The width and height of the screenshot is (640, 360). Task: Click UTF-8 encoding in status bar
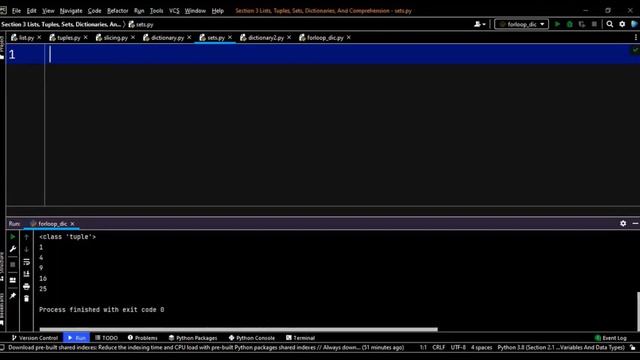(x=458, y=348)
